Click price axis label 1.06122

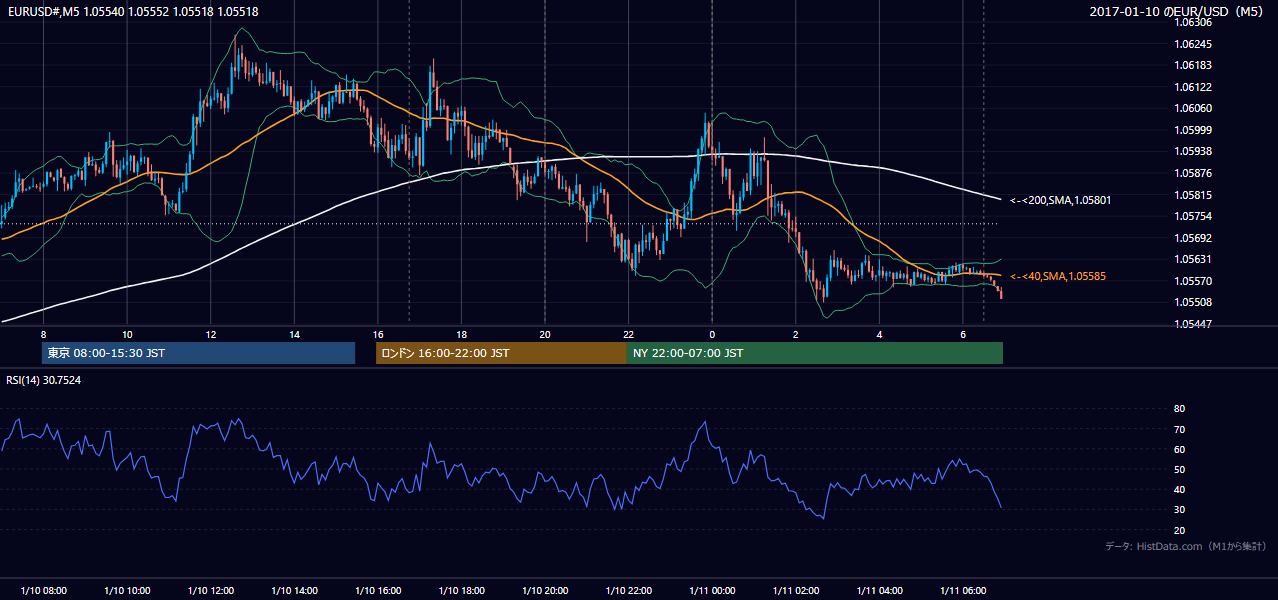(1193, 87)
